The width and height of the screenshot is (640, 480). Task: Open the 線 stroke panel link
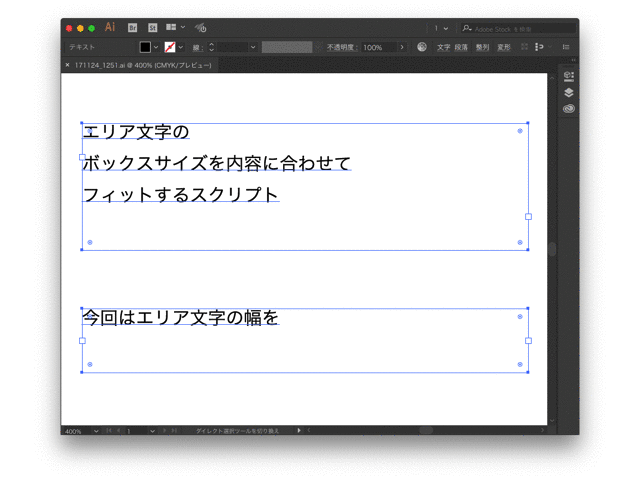point(198,48)
